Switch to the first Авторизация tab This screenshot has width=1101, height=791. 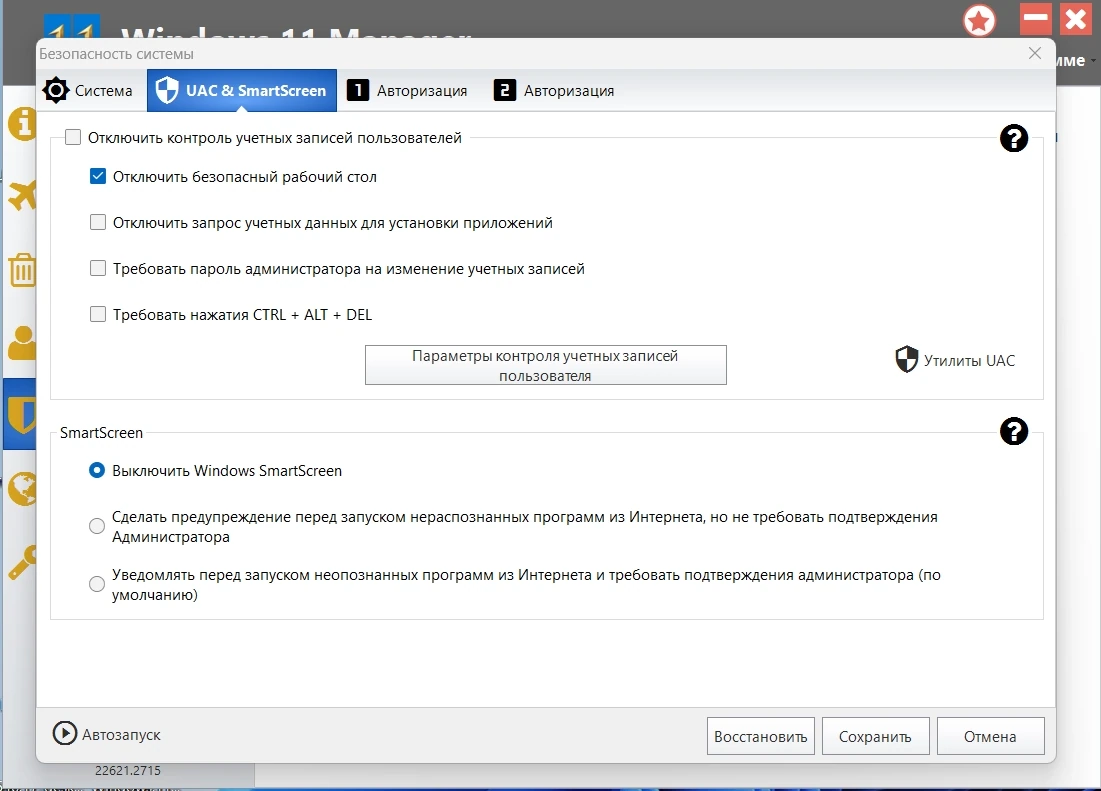tap(407, 91)
